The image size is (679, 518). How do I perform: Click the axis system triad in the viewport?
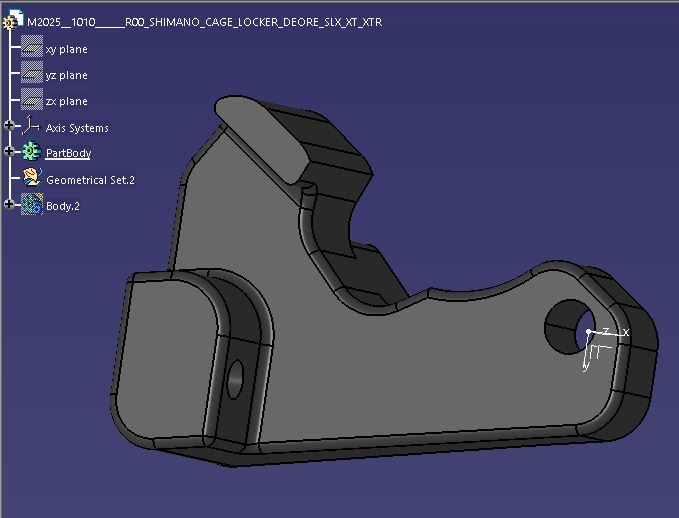pyautogui.click(x=604, y=348)
